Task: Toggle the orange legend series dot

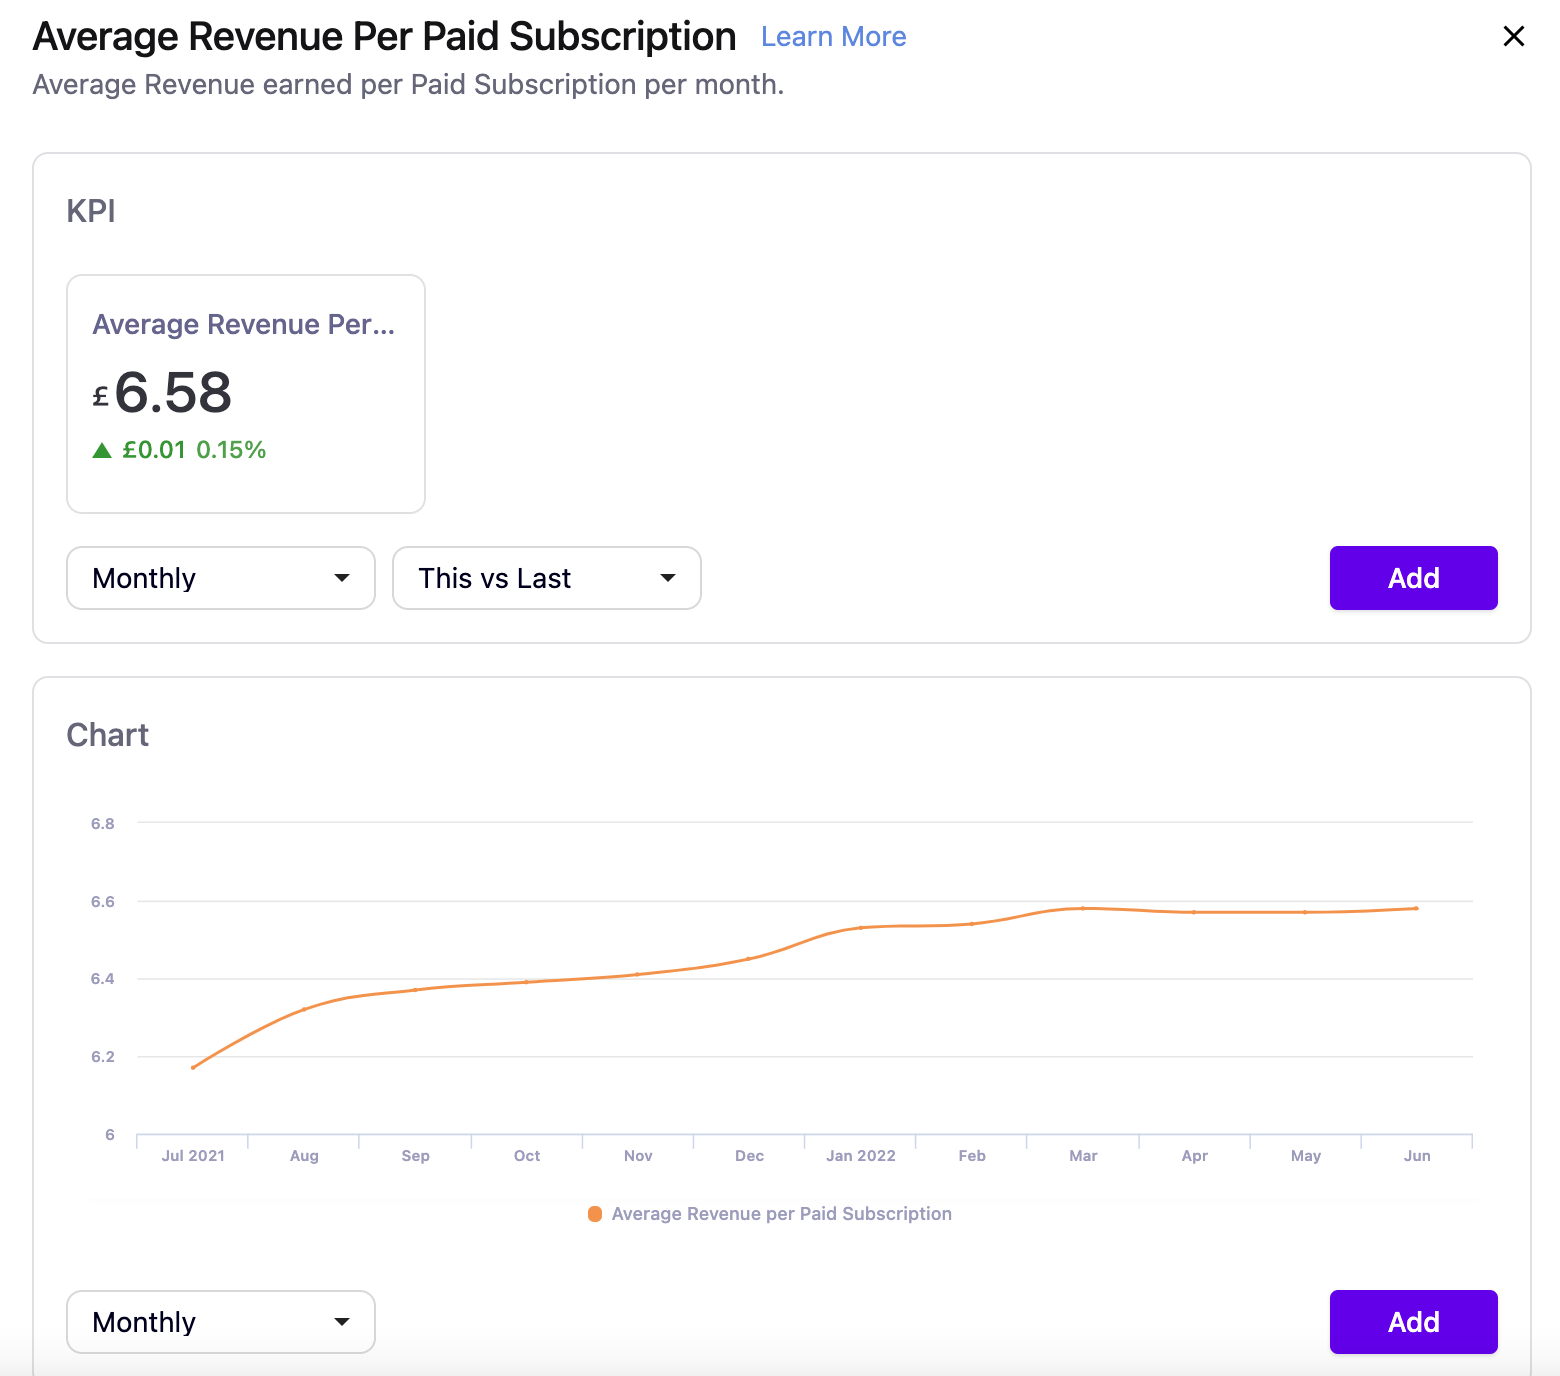Action: tap(595, 1214)
